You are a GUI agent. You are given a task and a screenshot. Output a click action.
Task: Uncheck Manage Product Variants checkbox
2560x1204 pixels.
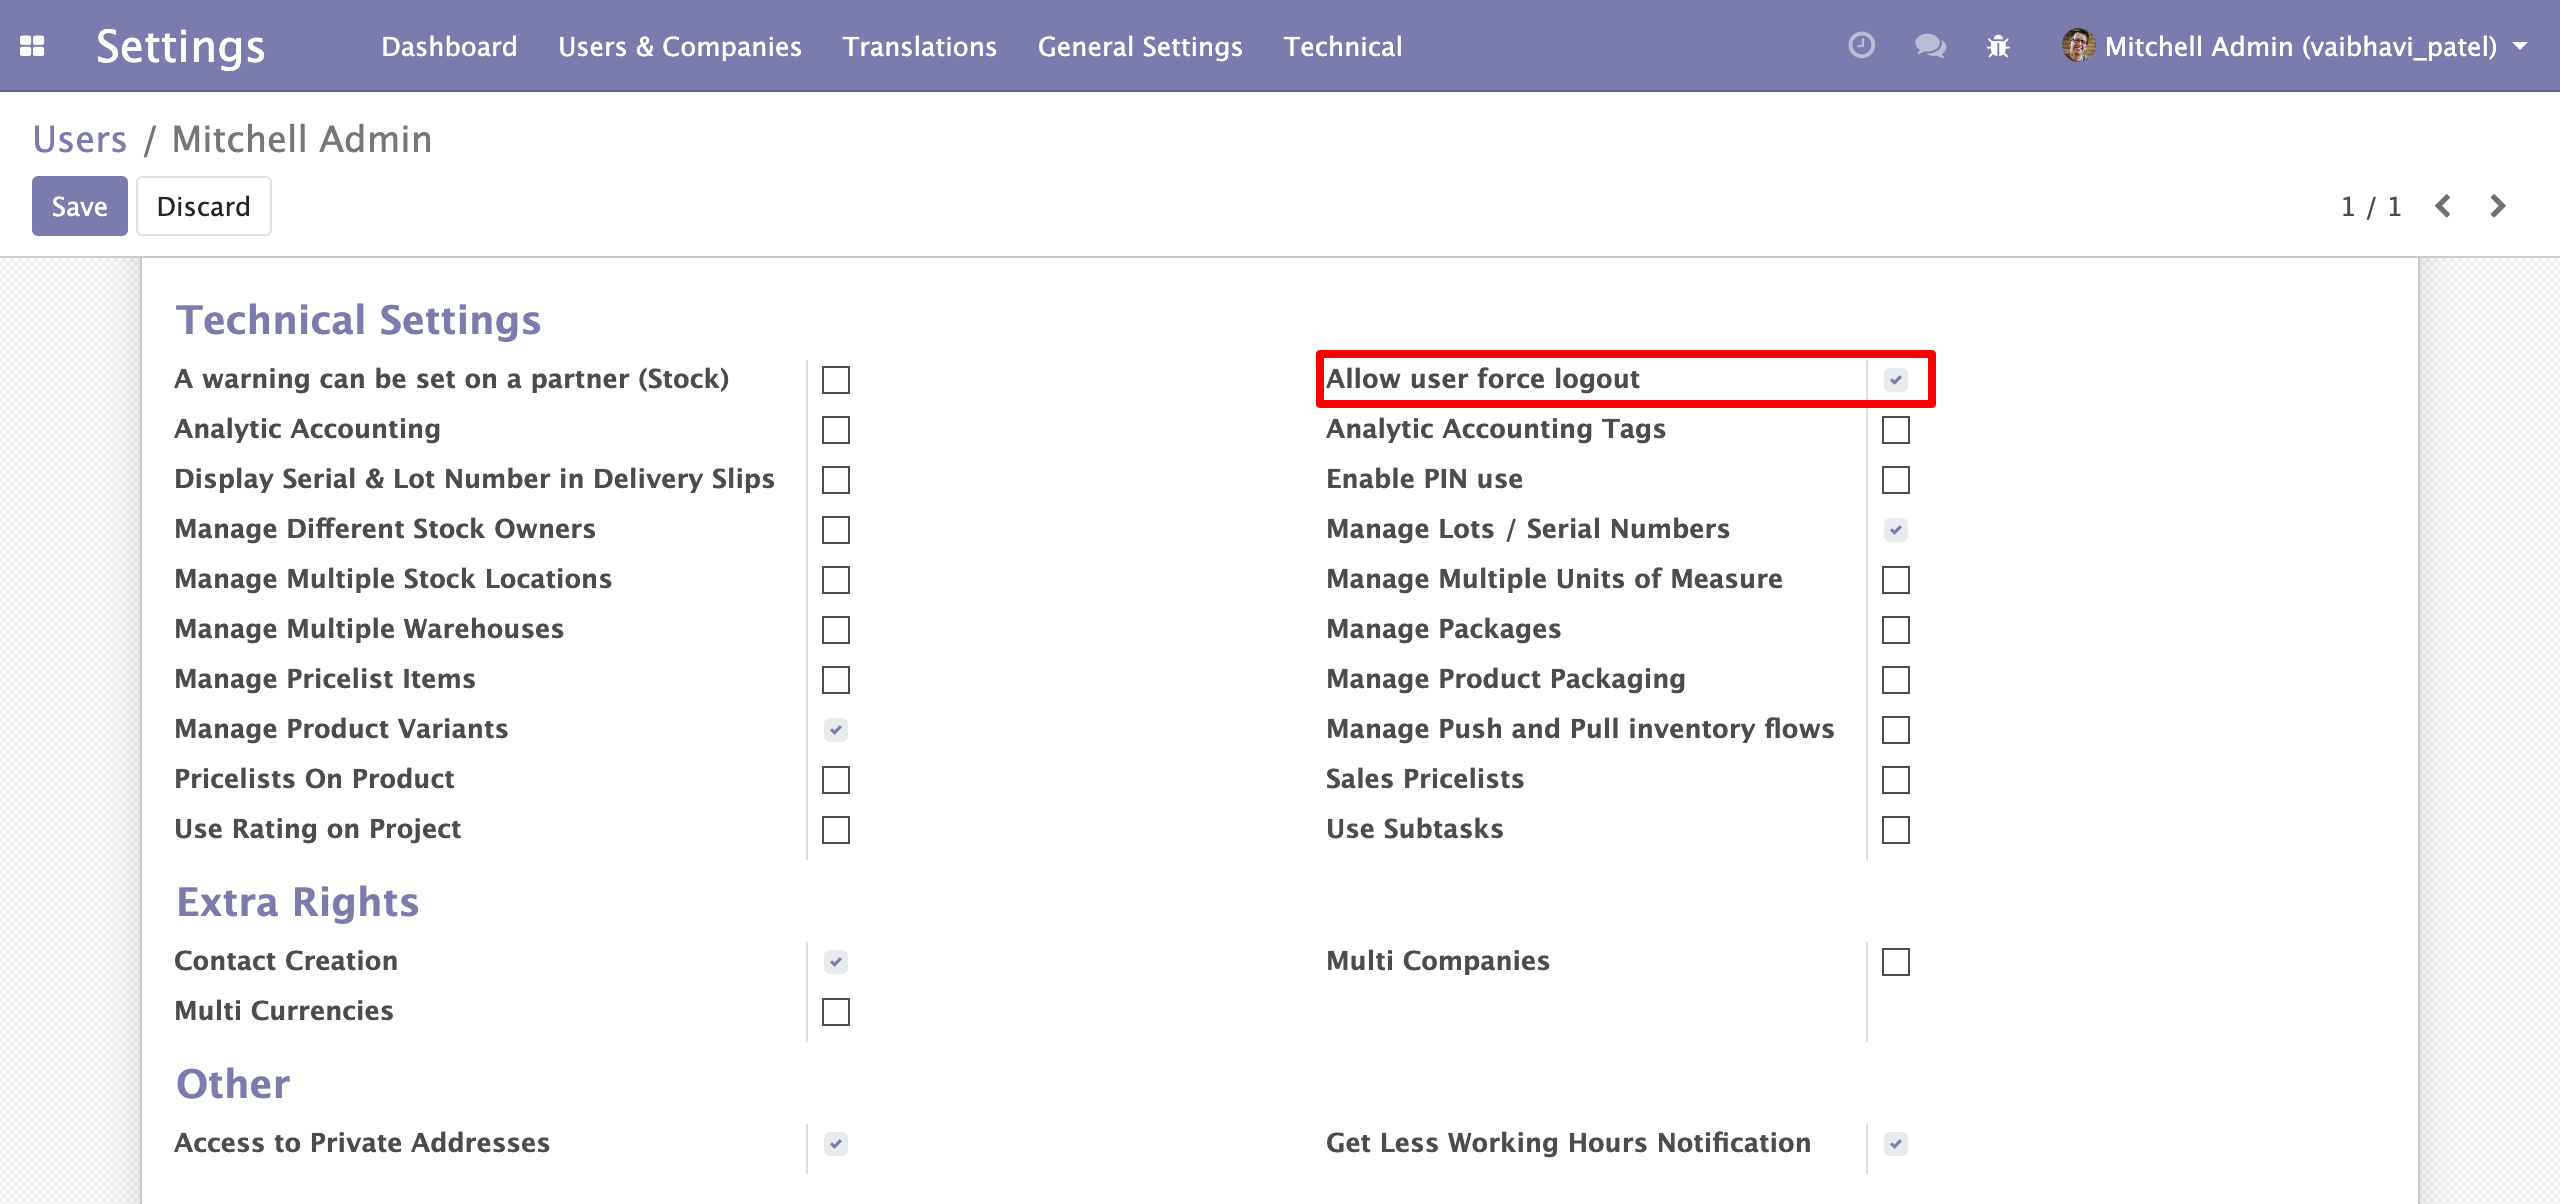pyautogui.click(x=836, y=730)
